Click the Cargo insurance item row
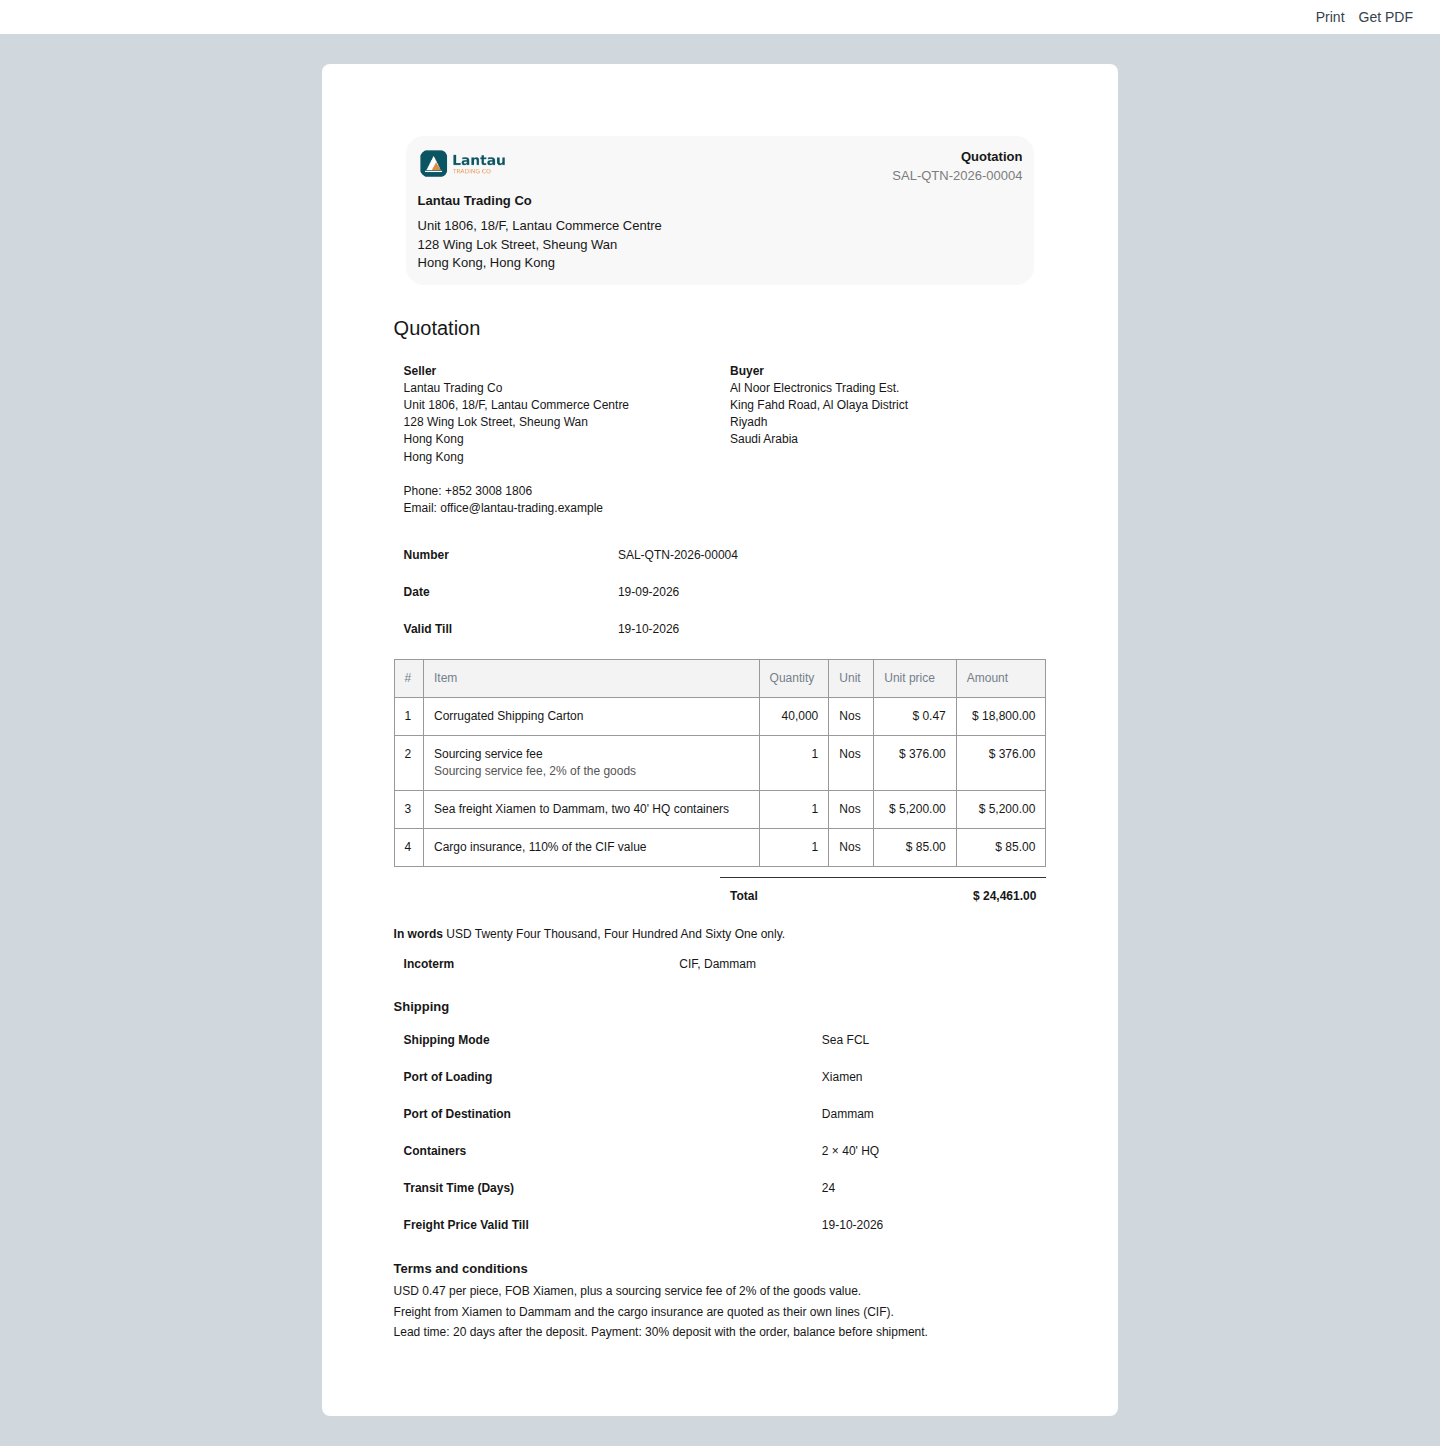This screenshot has height=1446, width=1440. (720, 847)
